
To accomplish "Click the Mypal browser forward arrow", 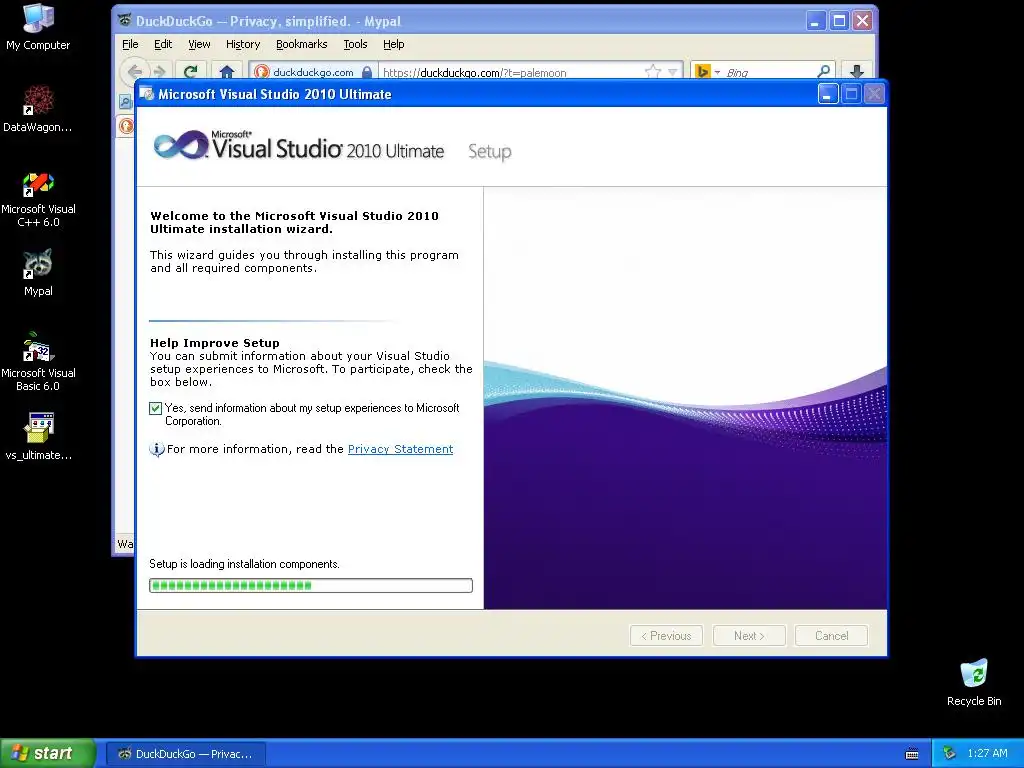I will pyautogui.click(x=159, y=72).
